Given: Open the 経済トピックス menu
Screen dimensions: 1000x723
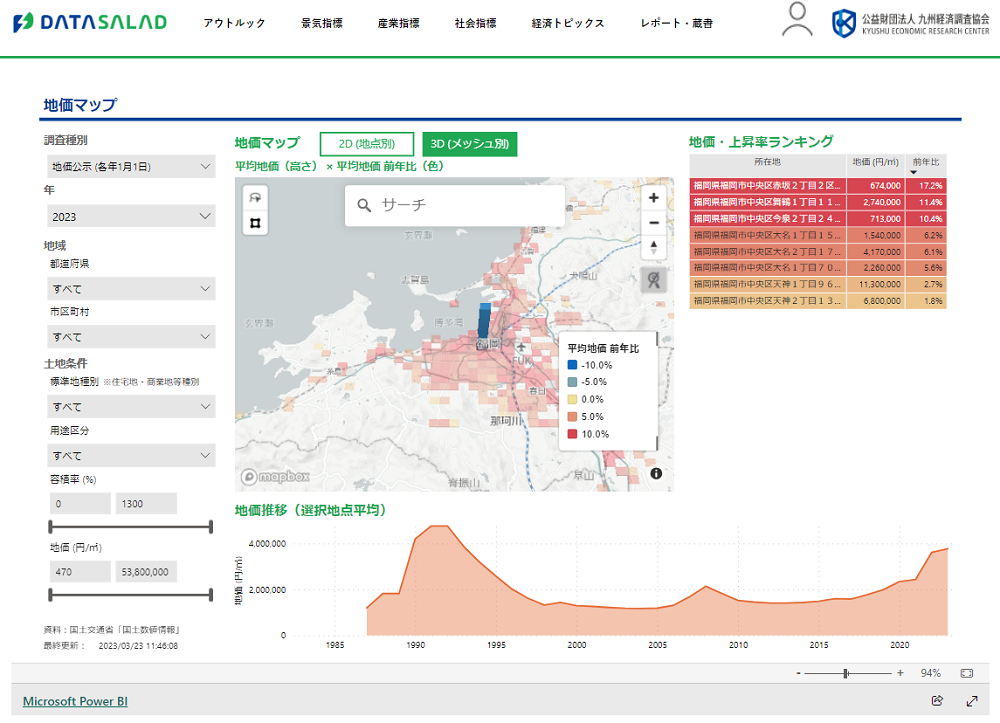Looking at the screenshot, I should (x=568, y=23).
